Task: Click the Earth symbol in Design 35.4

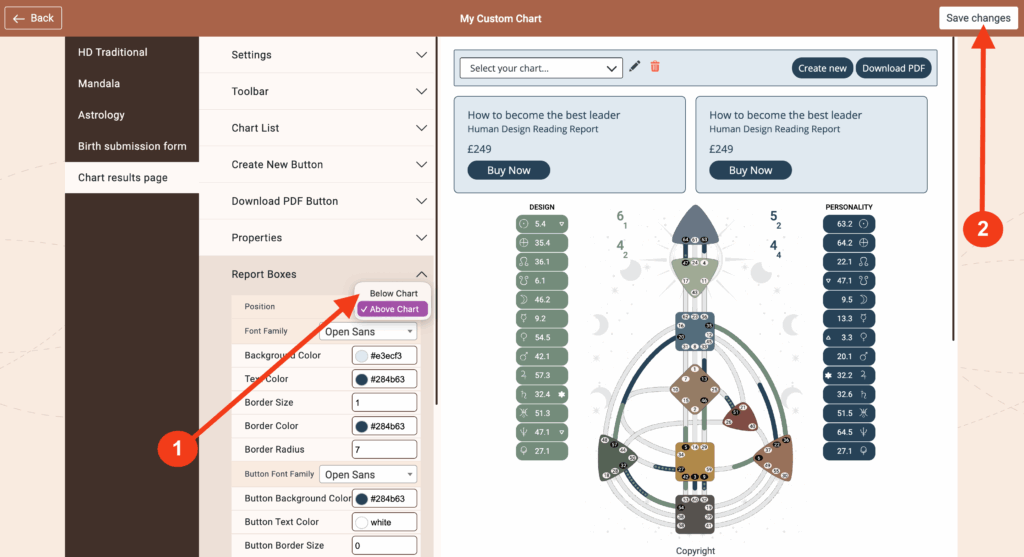Action: pyautogui.click(x=525, y=242)
